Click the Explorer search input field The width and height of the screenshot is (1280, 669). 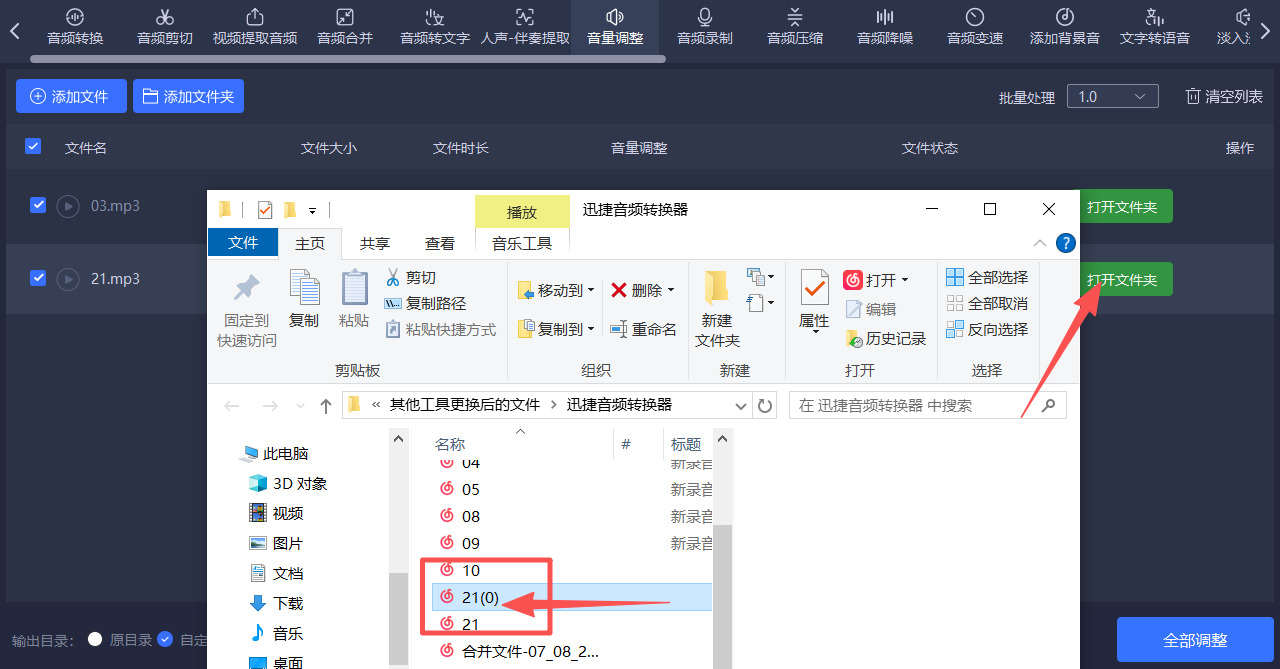coord(927,405)
